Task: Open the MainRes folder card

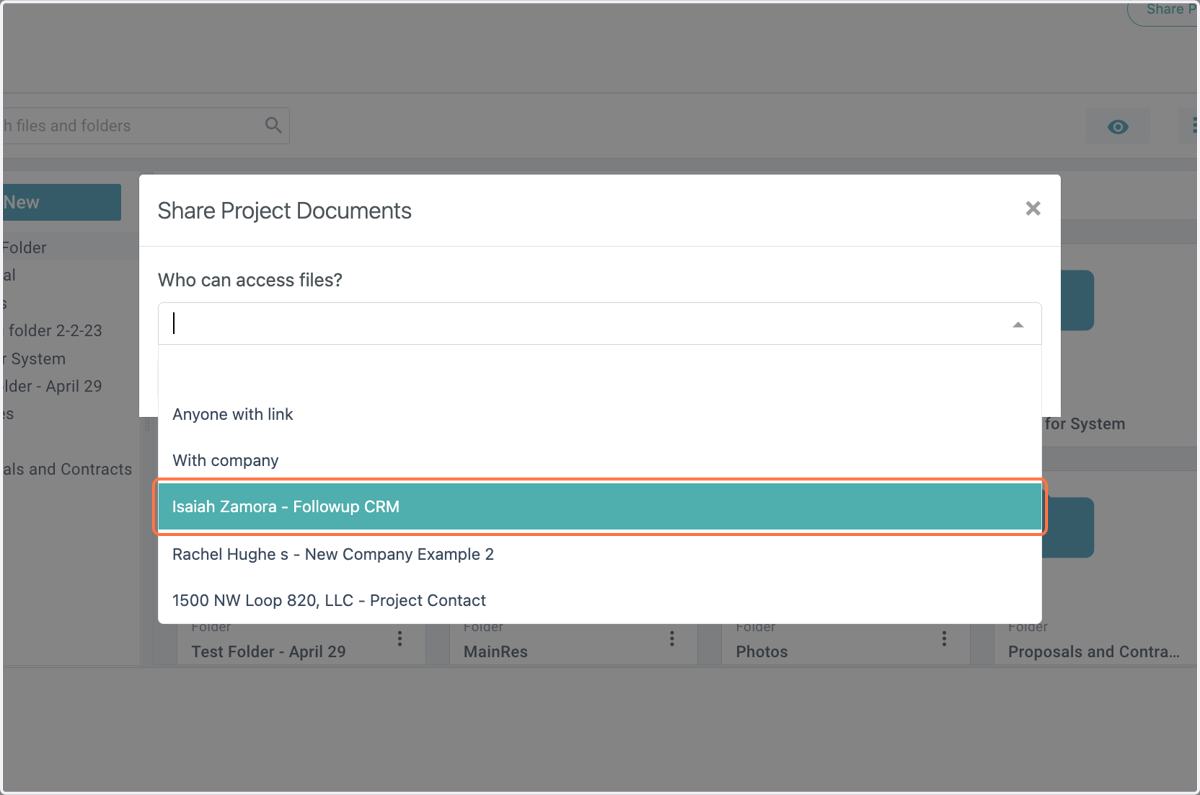Action: [495, 651]
